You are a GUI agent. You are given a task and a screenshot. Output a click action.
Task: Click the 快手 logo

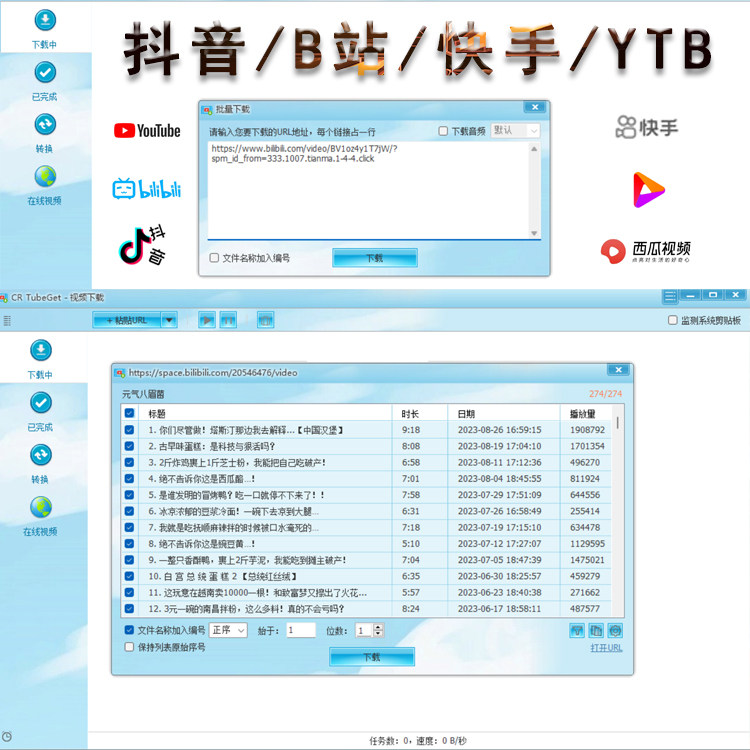click(647, 127)
